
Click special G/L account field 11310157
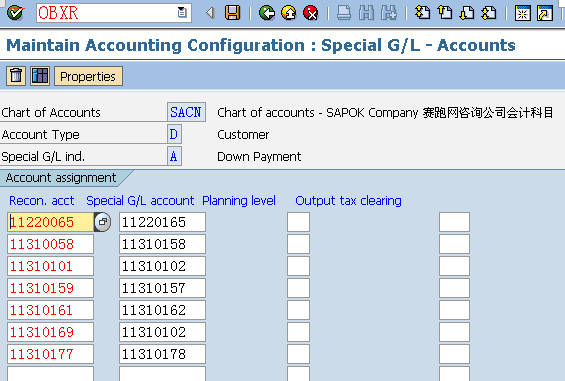(162, 288)
